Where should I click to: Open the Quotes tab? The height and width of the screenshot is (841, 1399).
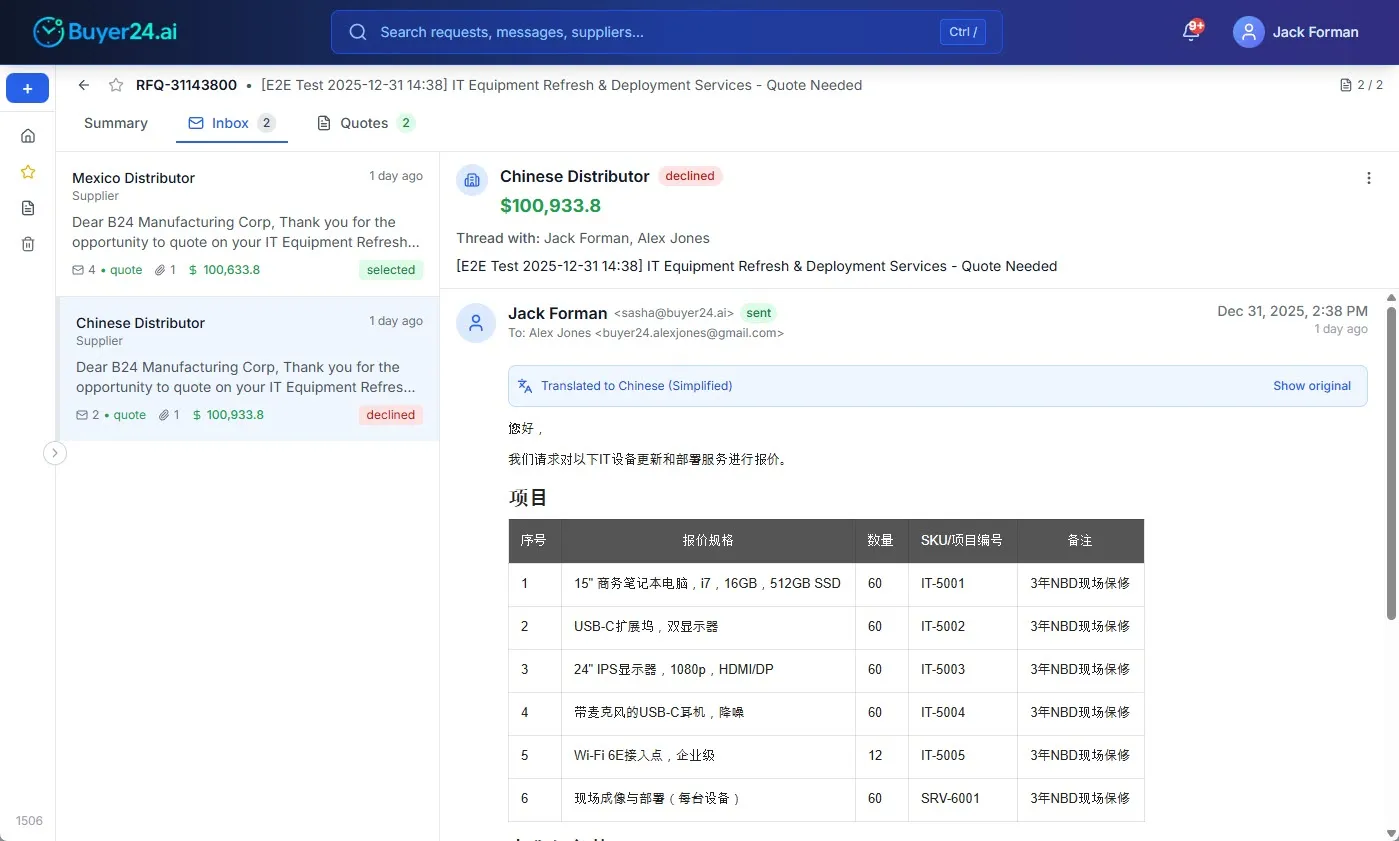tap(365, 123)
